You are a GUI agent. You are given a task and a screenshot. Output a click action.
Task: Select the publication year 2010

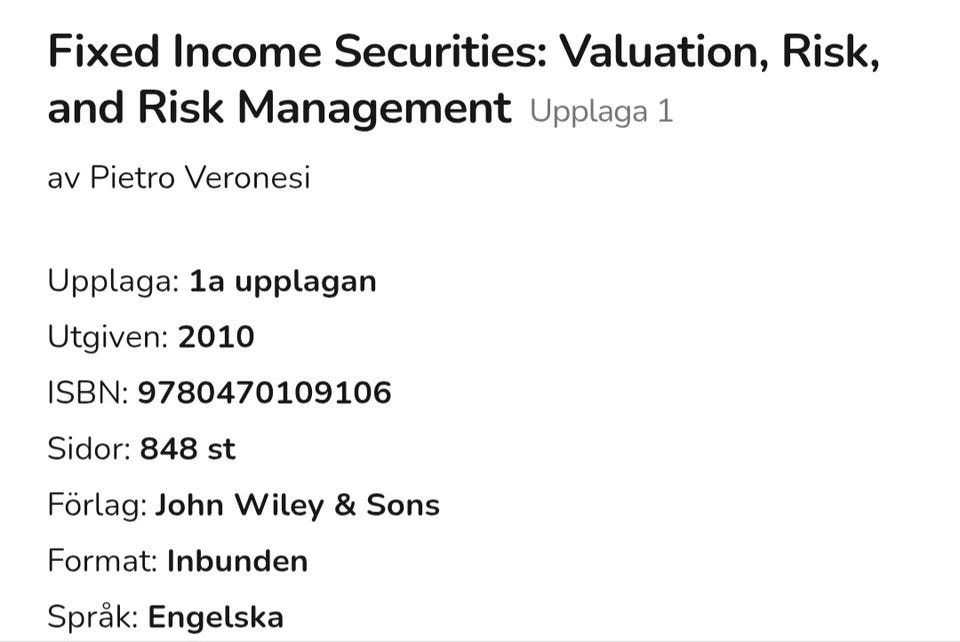point(216,337)
